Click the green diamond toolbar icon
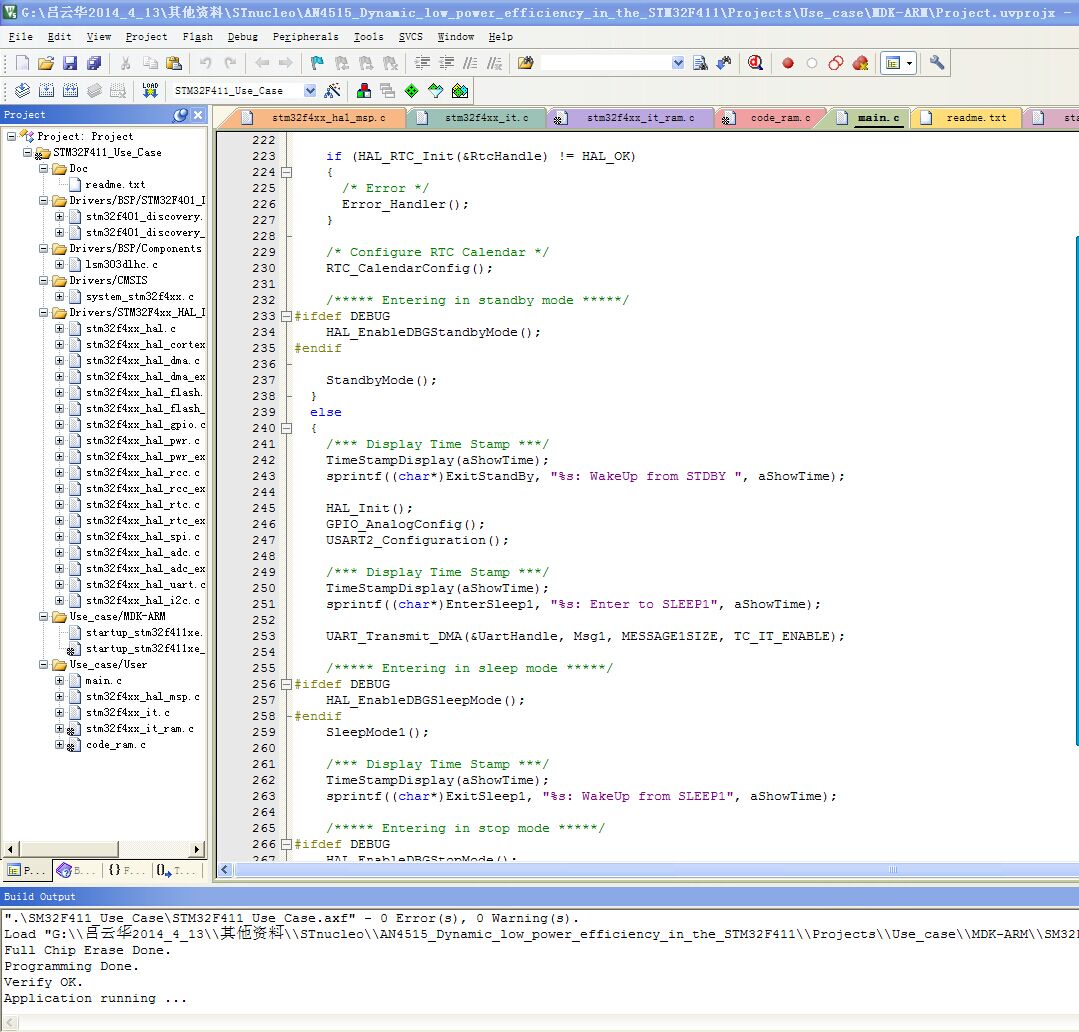The height and width of the screenshot is (1032, 1079). click(412, 90)
